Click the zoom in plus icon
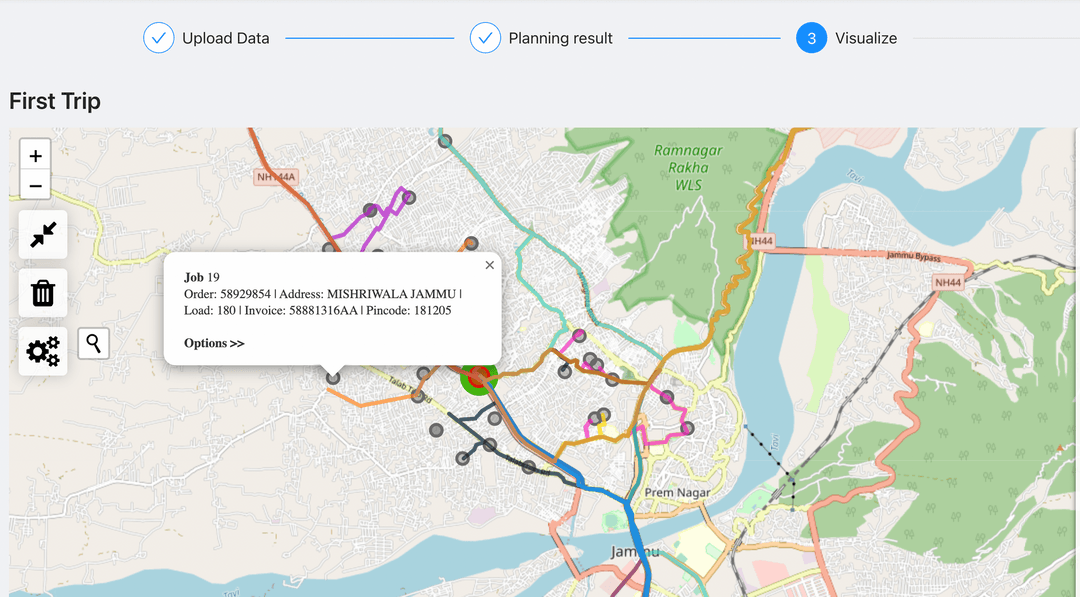 [x=34, y=154]
